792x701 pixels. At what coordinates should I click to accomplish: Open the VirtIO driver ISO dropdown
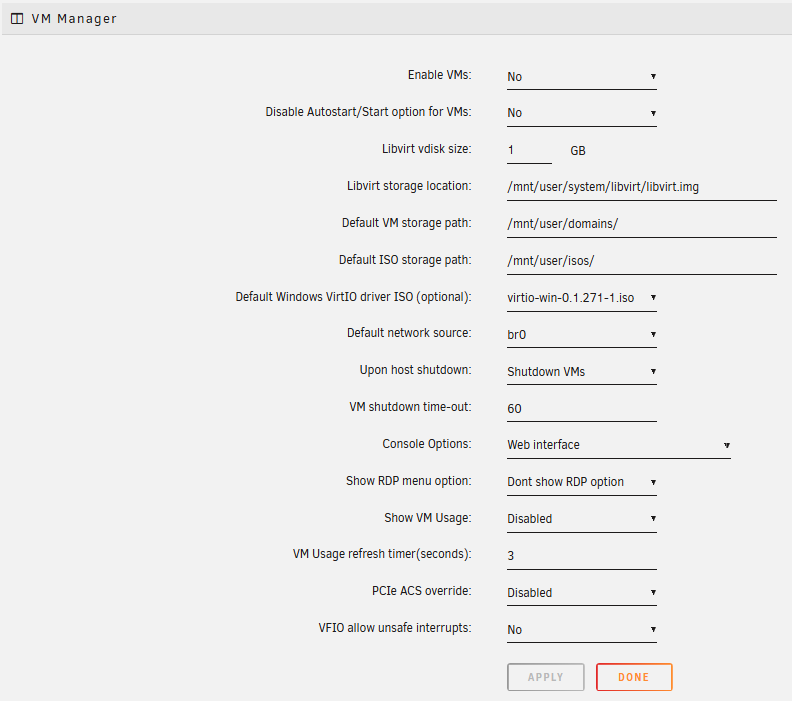581,297
